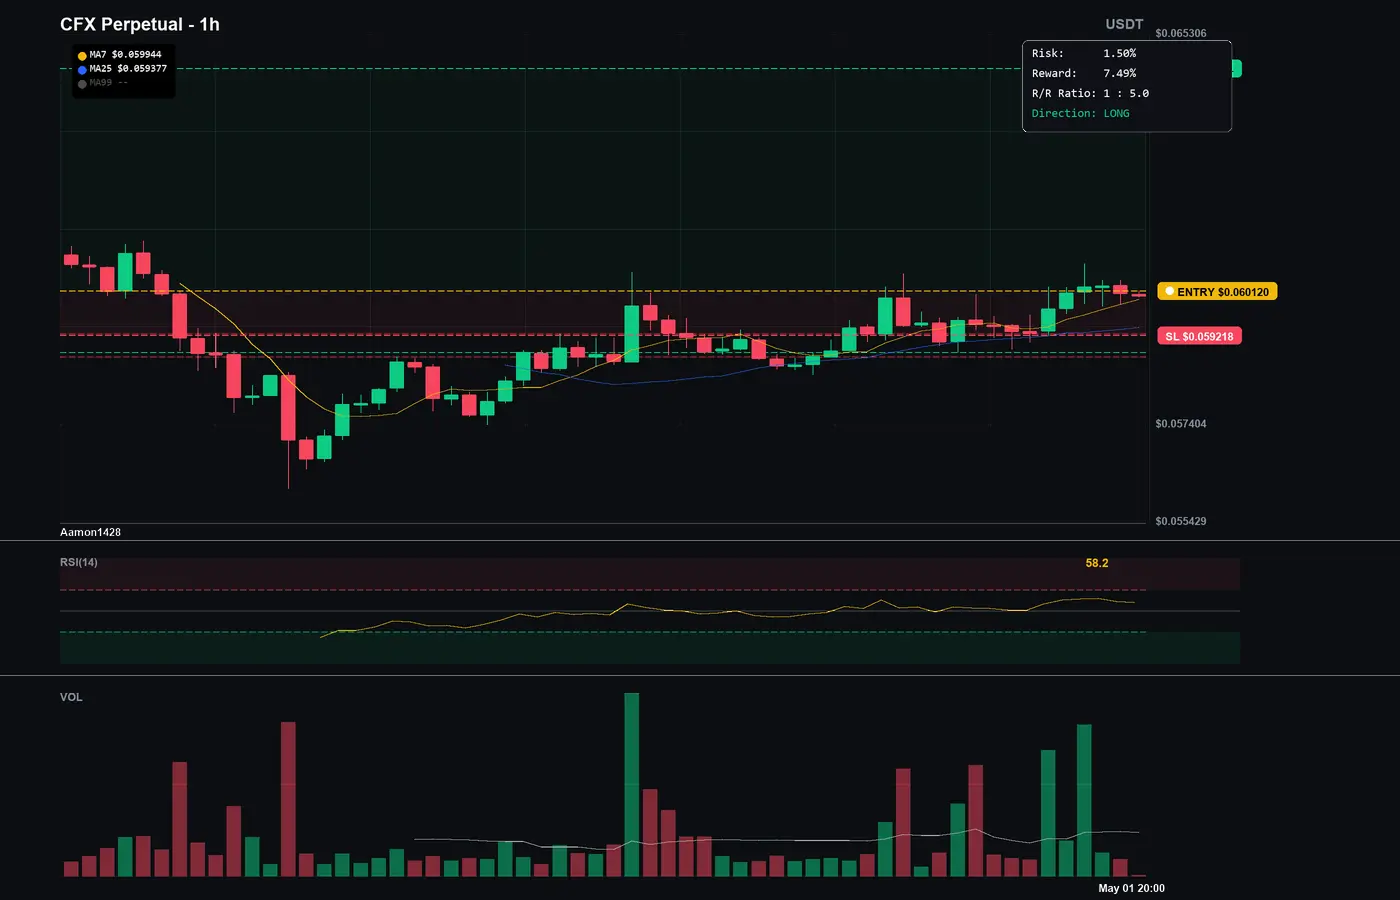Screen dimensions: 1400x900
Task: Click the $0.057404 price axis label
Action: pos(1181,424)
